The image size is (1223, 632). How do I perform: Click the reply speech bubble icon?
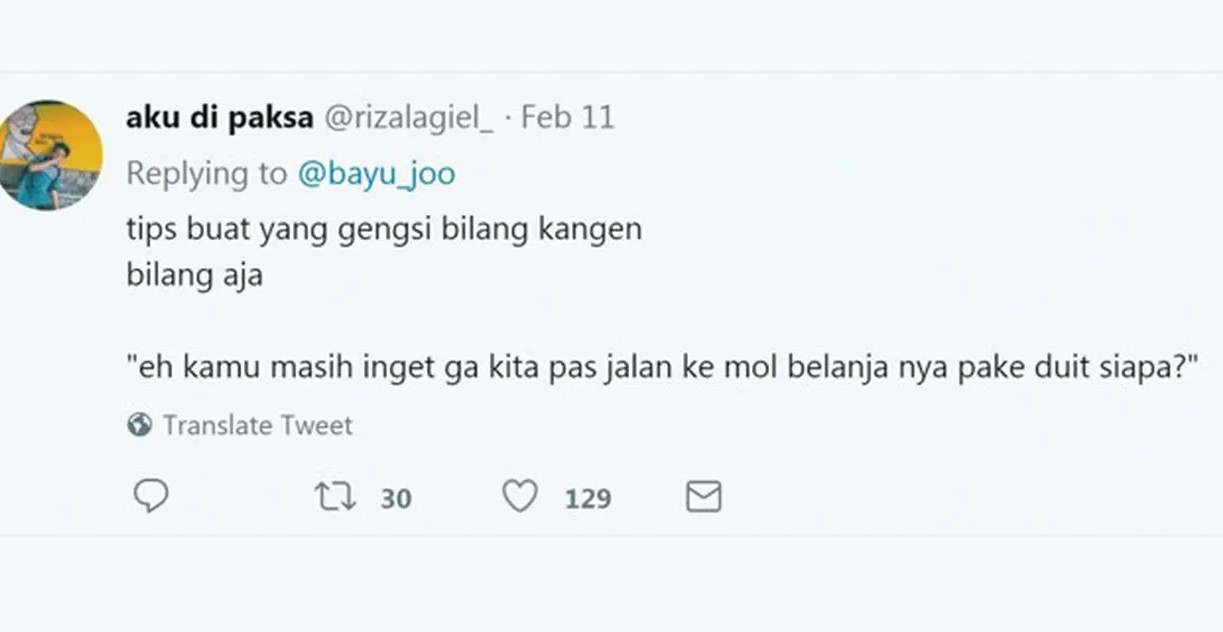pos(151,496)
